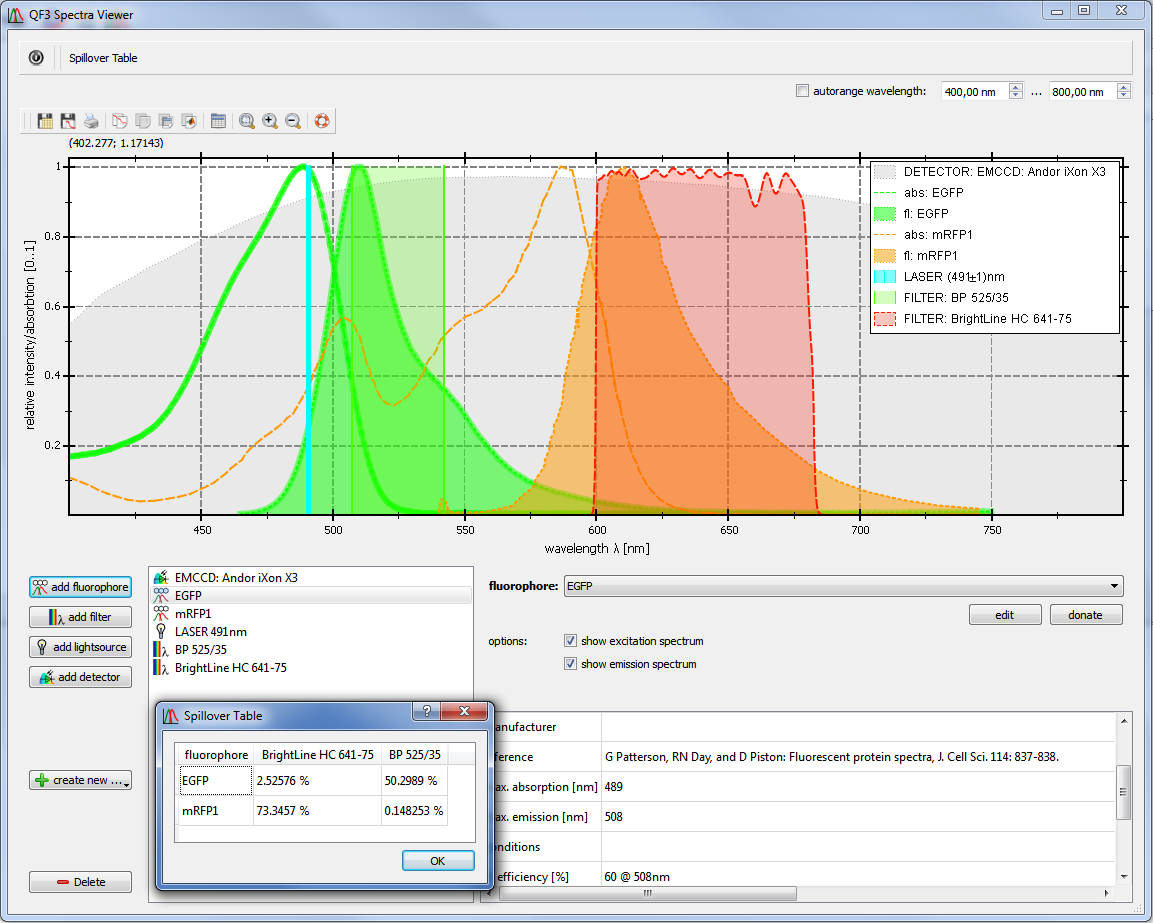Click the LASER (491±1)nm cyan legend swatch
Screen dimensions: 1153x923
tap(885, 277)
